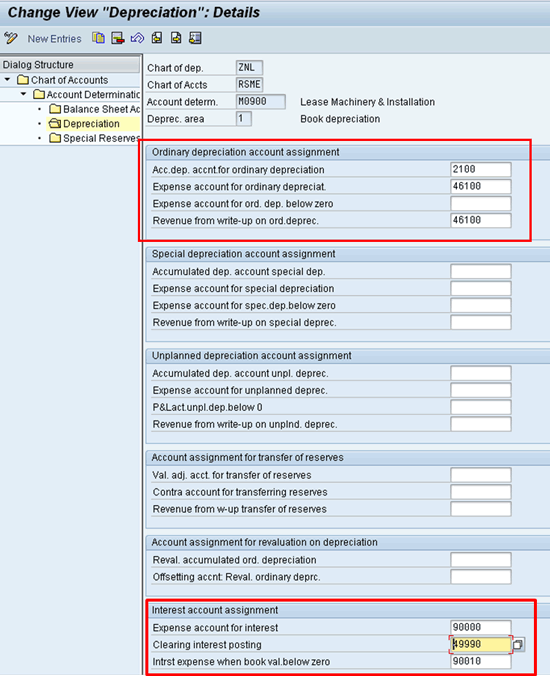Click the New Entries button
550x676 pixels.
(x=54, y=39)
